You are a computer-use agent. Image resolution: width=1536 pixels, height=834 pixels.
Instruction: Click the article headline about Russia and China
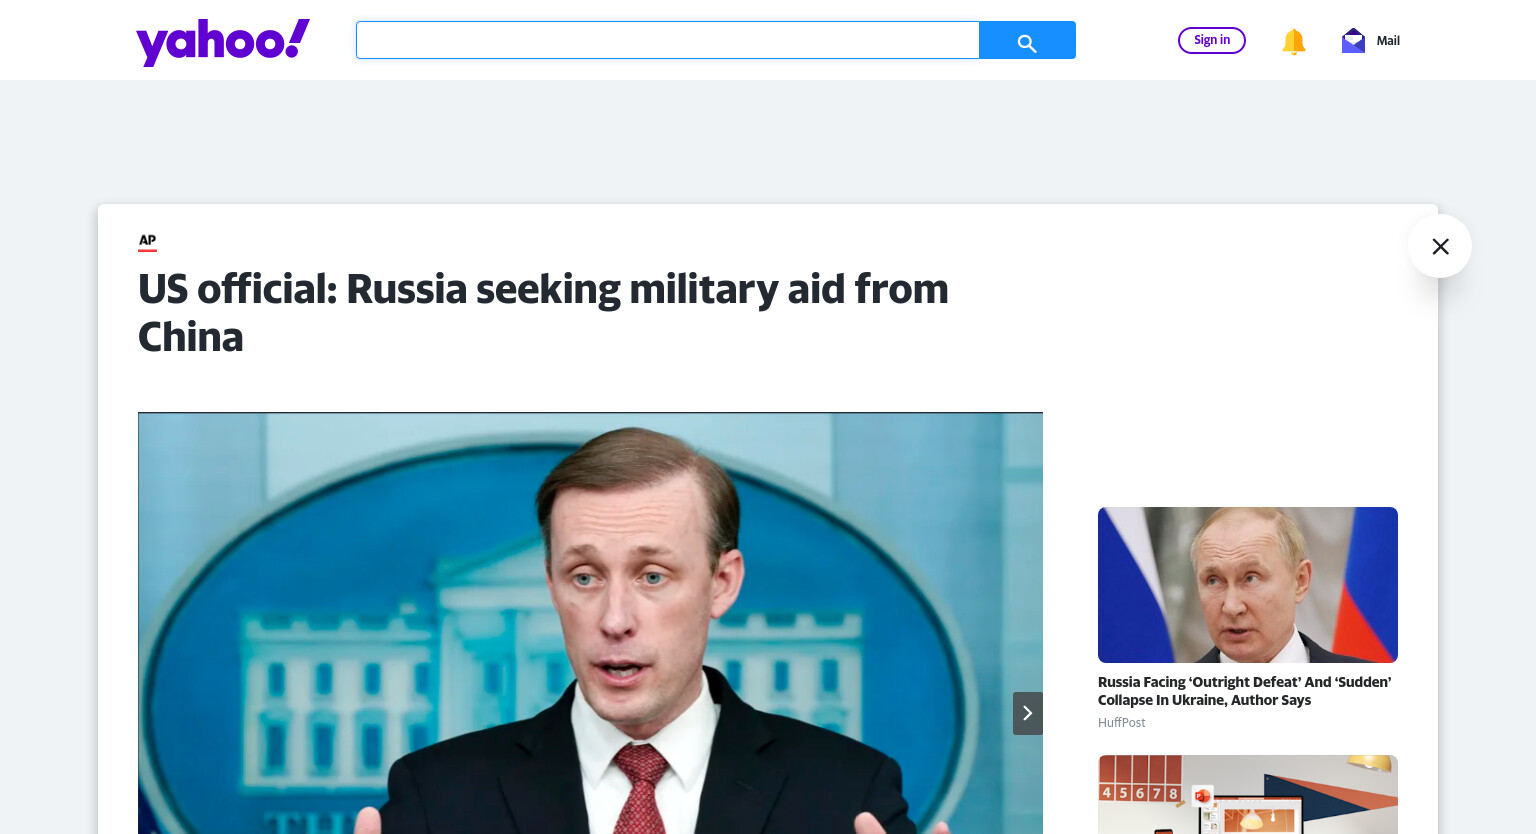pos(543,313)
